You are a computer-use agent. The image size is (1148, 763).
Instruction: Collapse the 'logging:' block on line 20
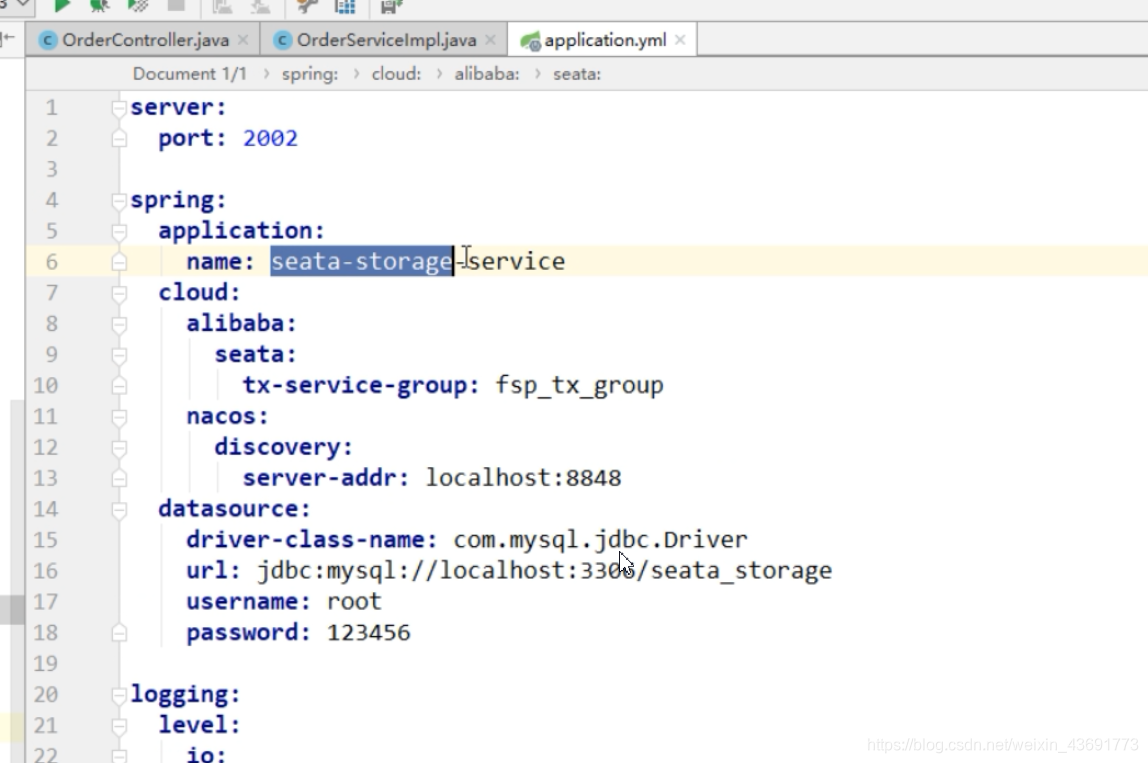(x=119, y=695)
